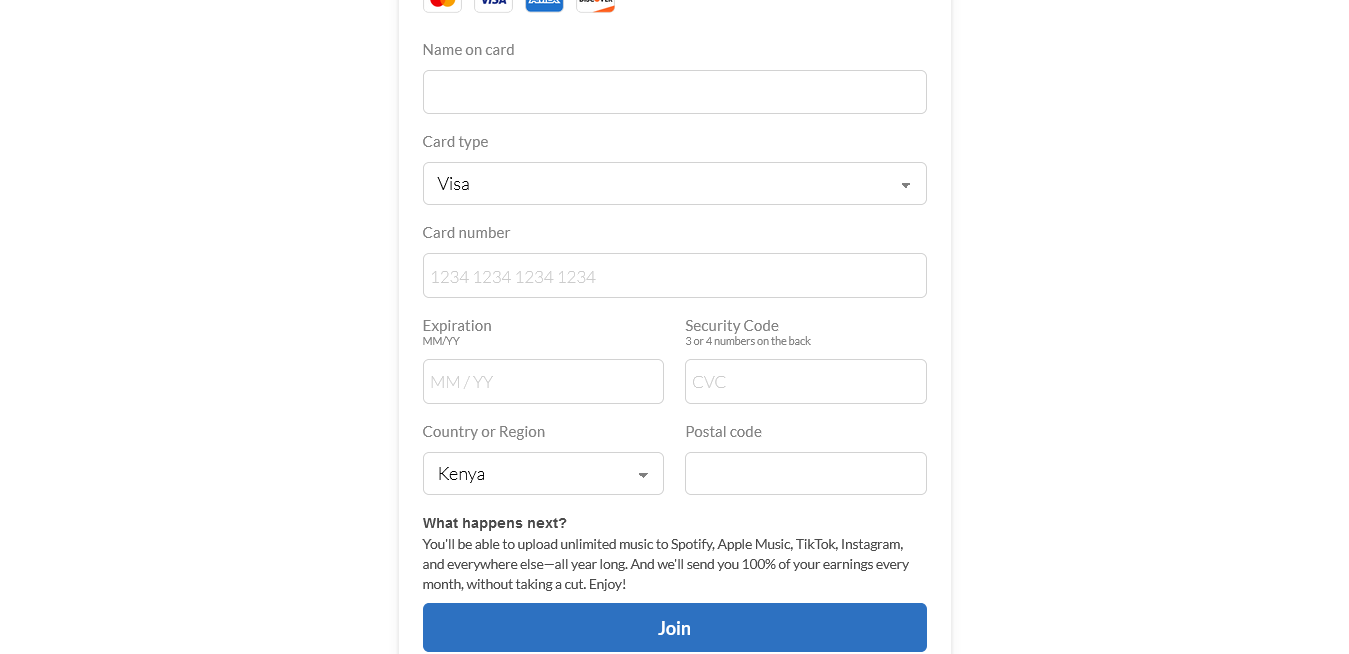The width and height of the screenshot is (1349, 654).
Task: Click the Country or Region dropdown arrow
Action: 643,475
